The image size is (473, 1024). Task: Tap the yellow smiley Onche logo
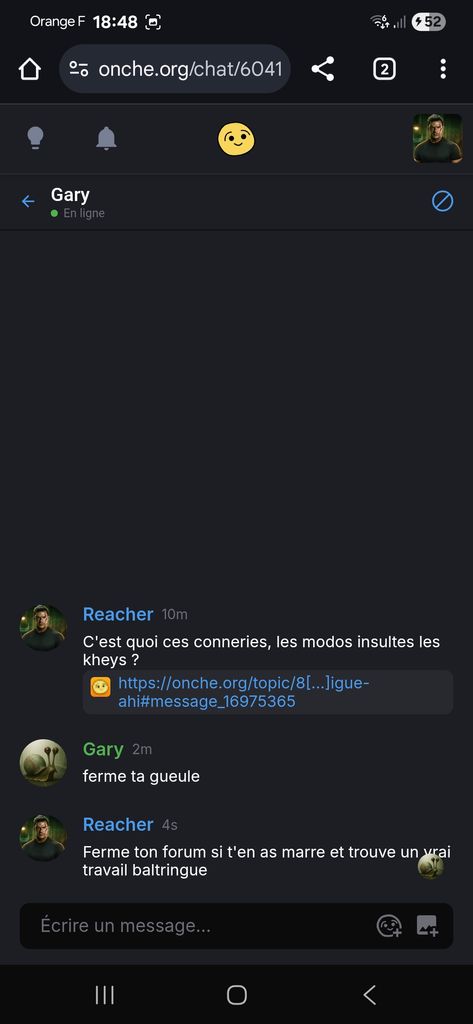point(236,138)
